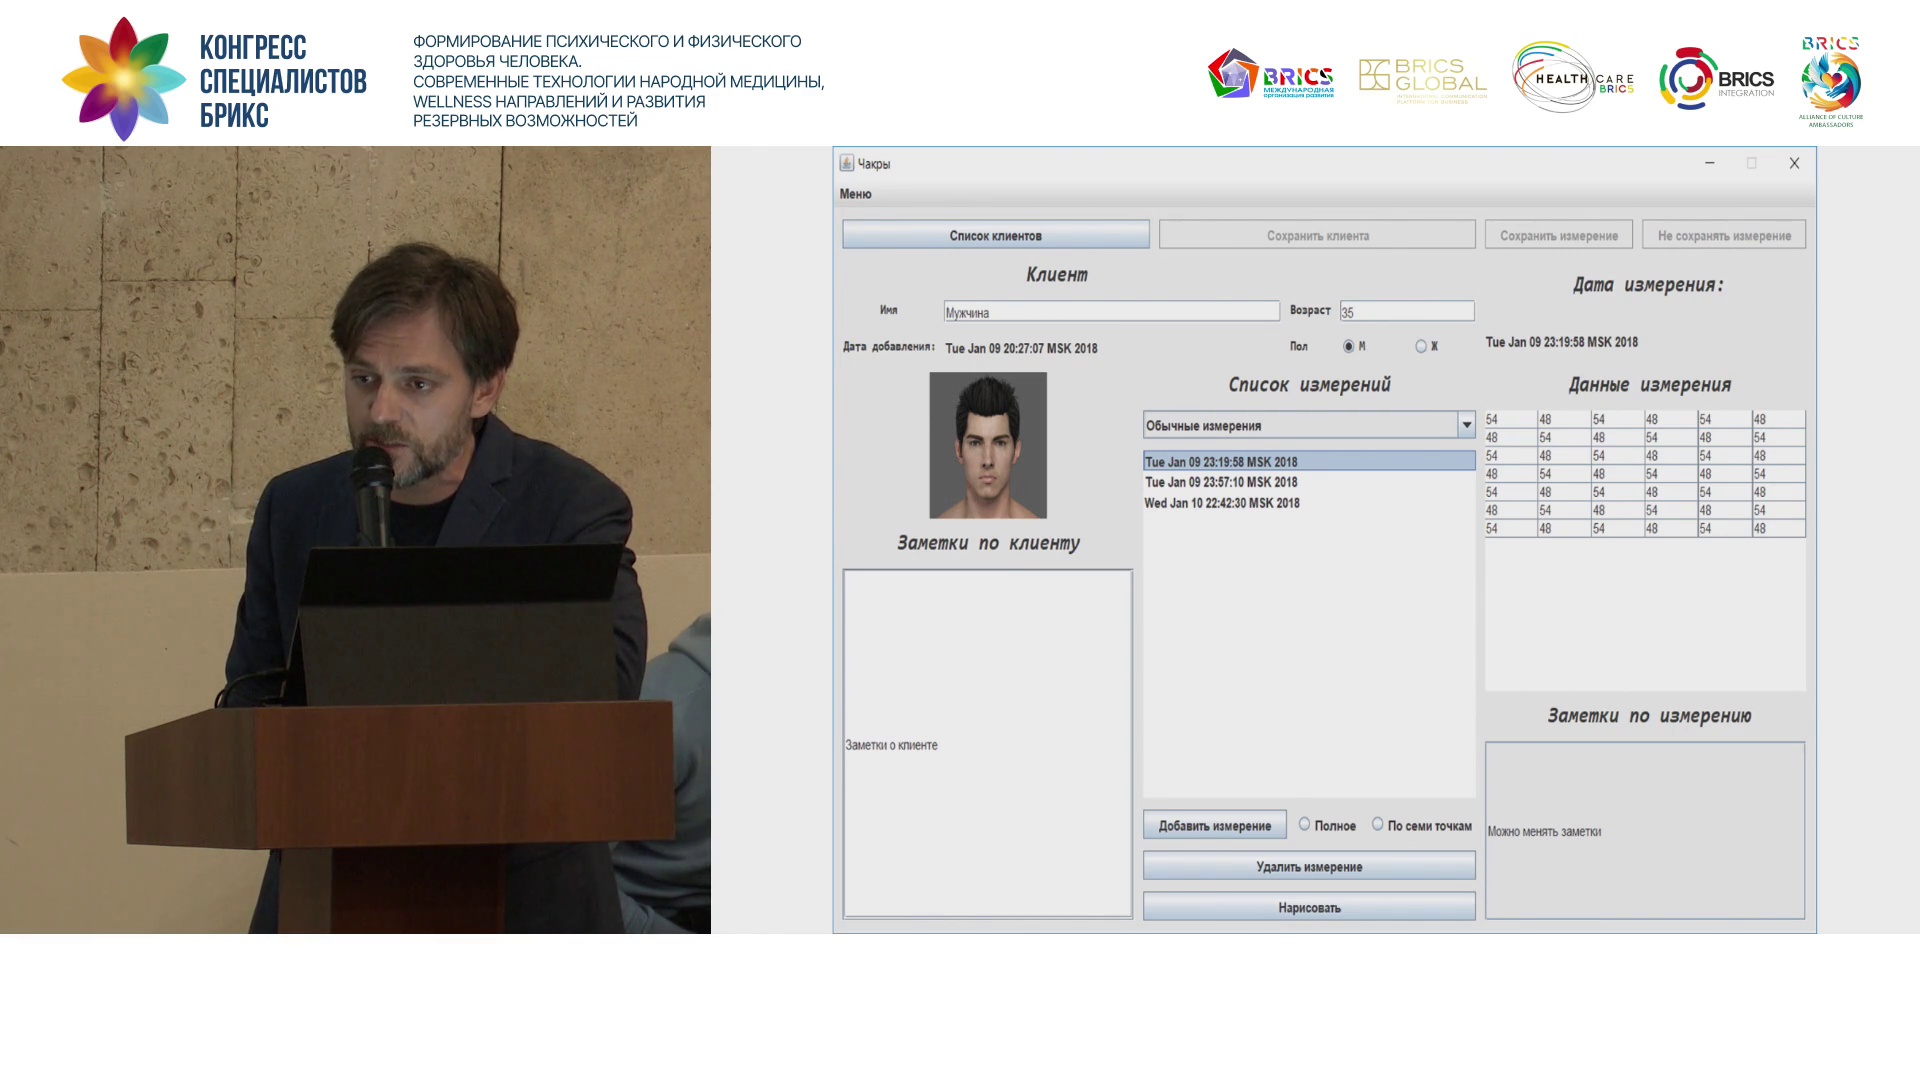Image resolution: width=1920 pixels, height=1080 pixels.
Task: Click the Не сохранять измерение button
Action: pyautogui.click(x=1724, y=235)
